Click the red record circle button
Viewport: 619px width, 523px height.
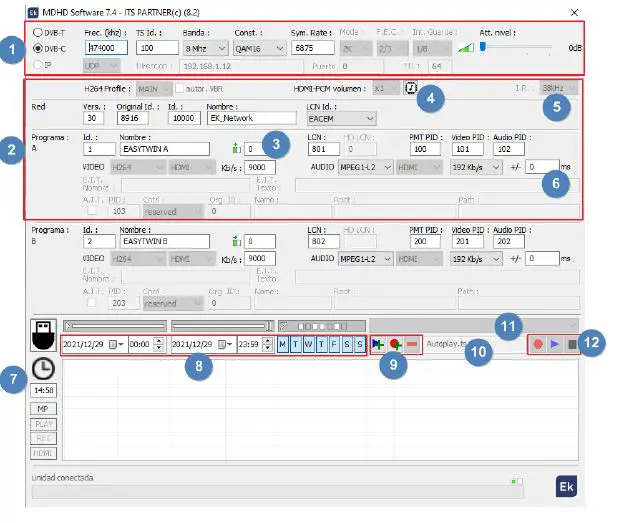point(538,344)
